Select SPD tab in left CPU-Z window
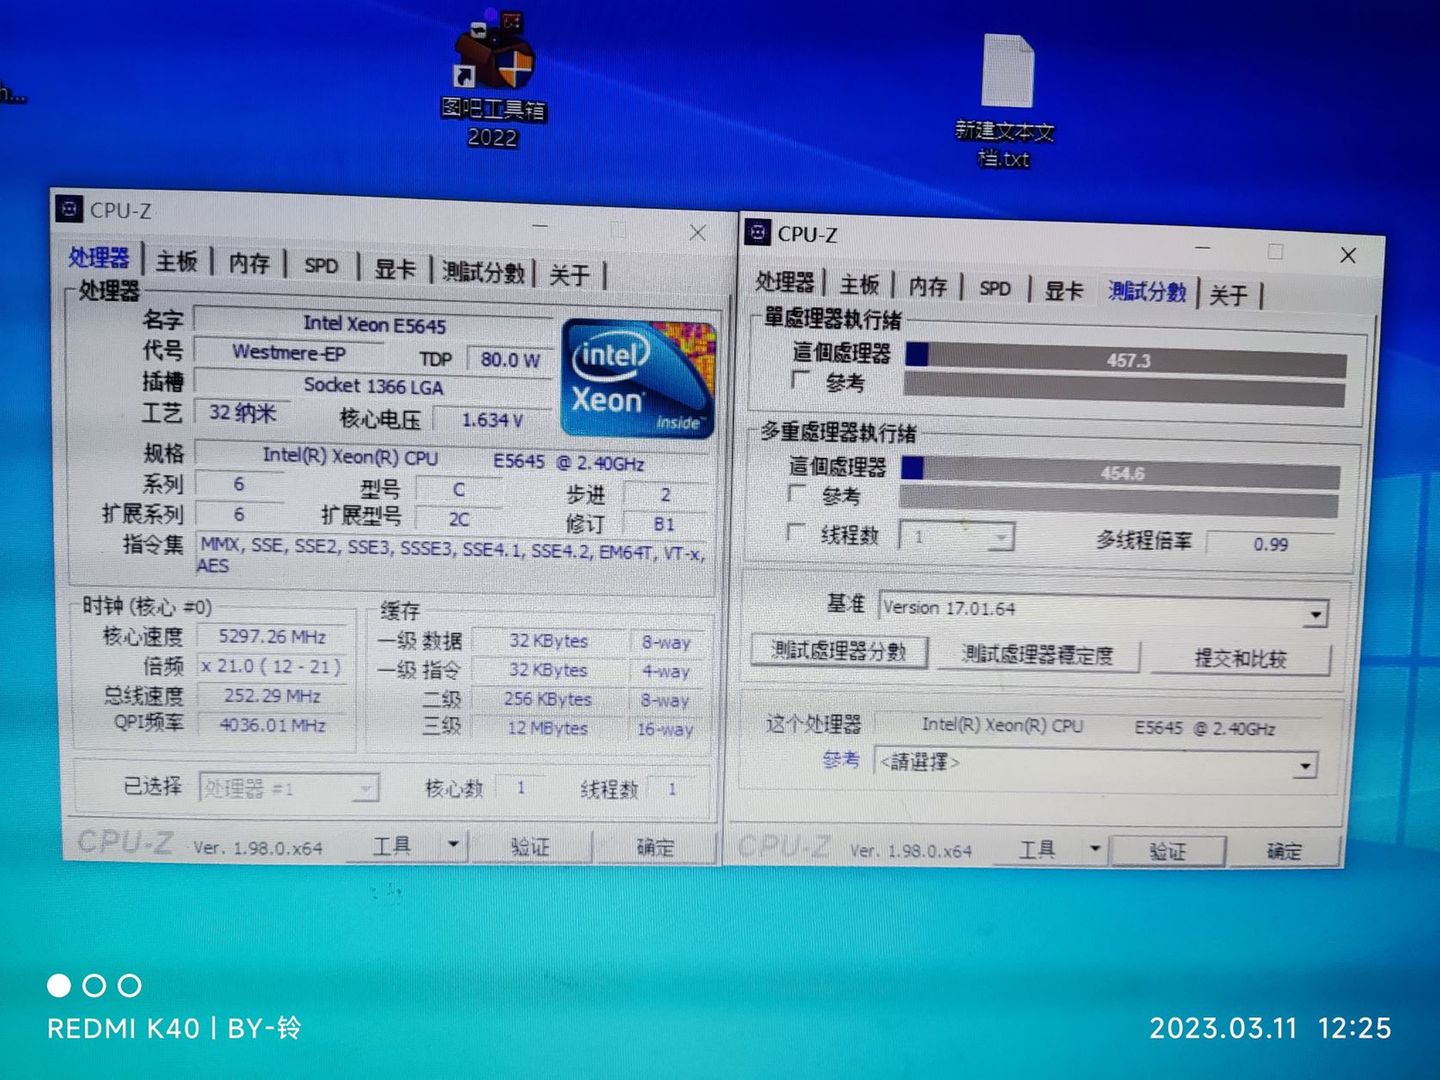Viewport: 1440px width, 1080px height. [321, 266]
